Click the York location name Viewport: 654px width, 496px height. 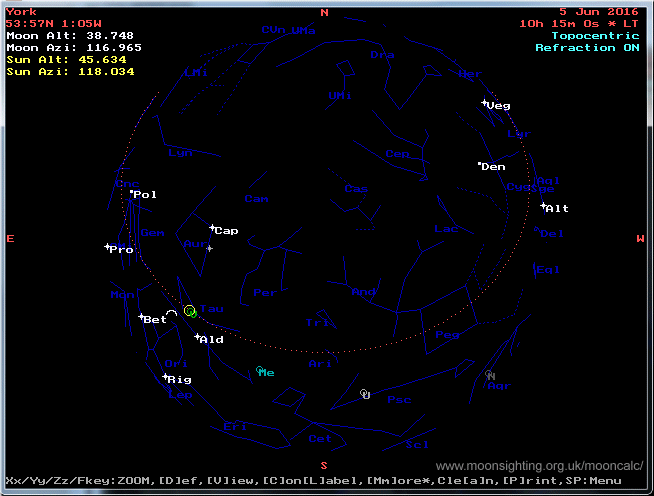point(21,11)
